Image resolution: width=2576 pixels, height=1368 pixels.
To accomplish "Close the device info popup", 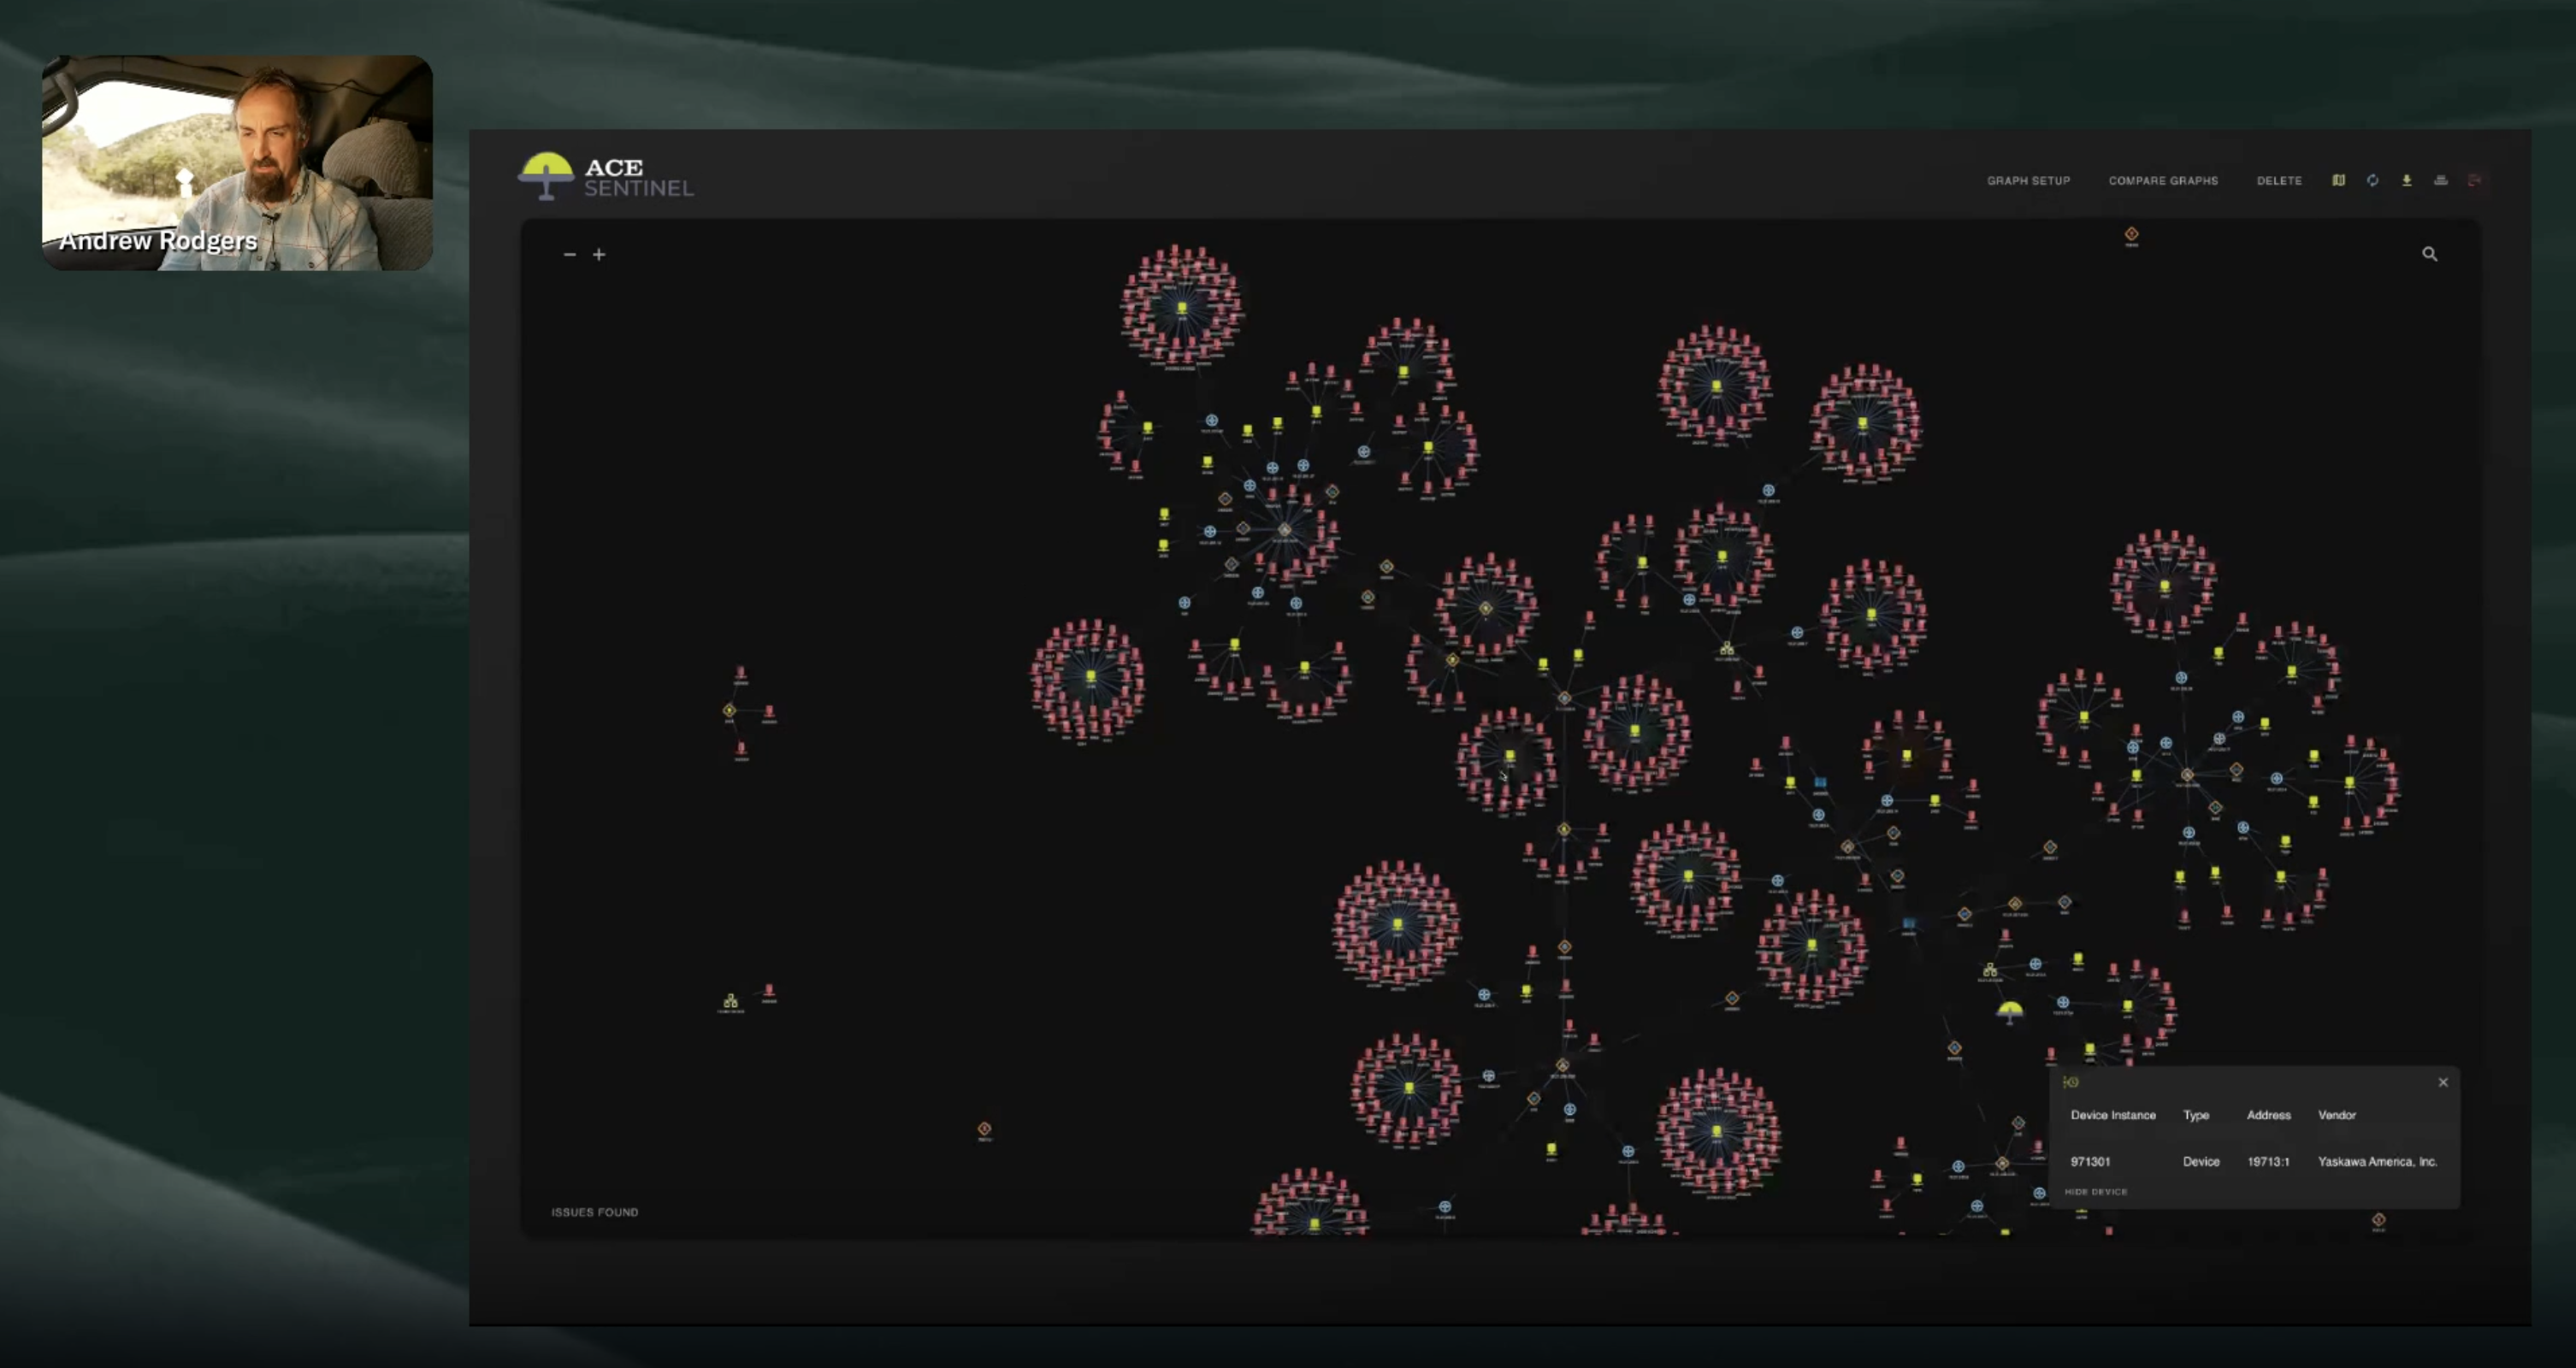I will click(2442, 1082).
